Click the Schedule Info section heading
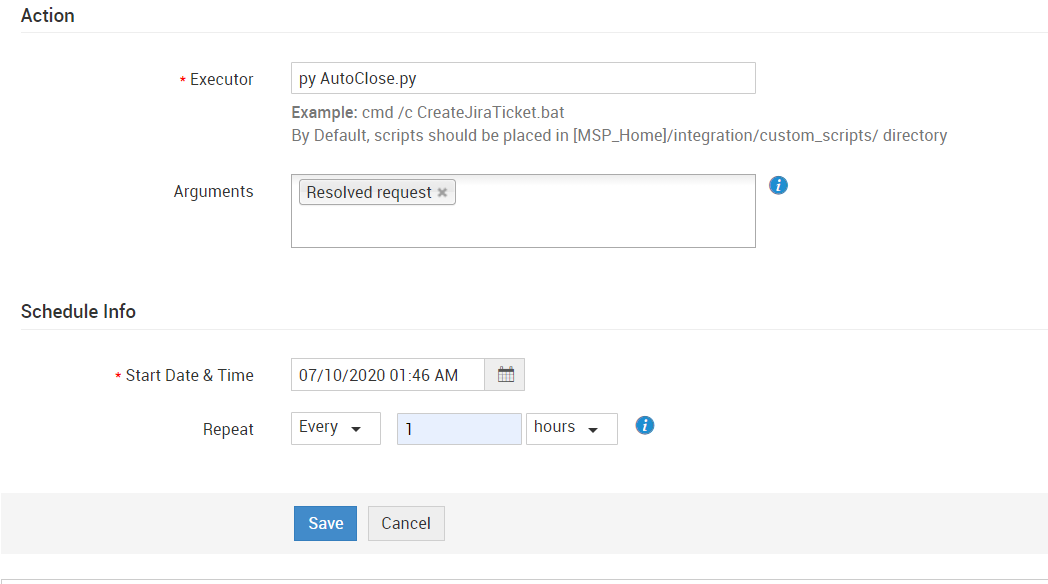Viewport: 1048px width, 584px height. click(78, 311)
